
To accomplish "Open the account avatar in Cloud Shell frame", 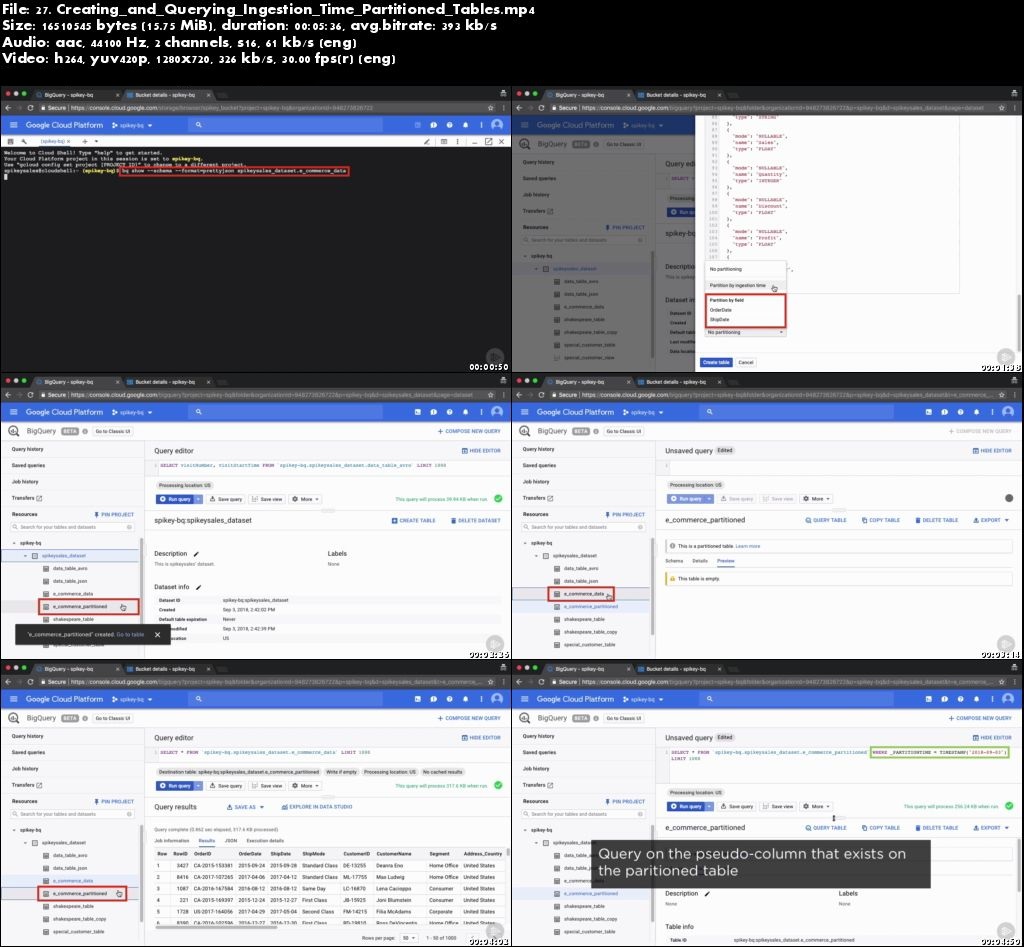I will (x=497, y=125).
